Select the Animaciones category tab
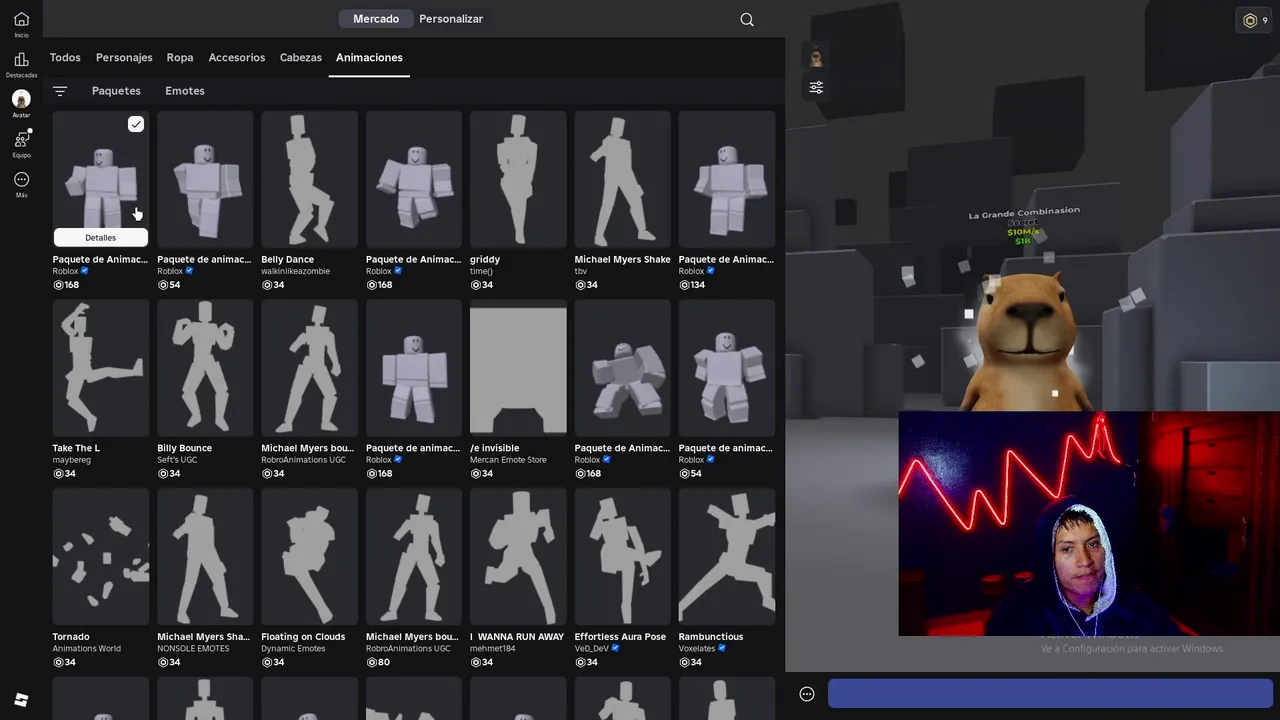This screenshot has width=1280, height=720. 369,58
